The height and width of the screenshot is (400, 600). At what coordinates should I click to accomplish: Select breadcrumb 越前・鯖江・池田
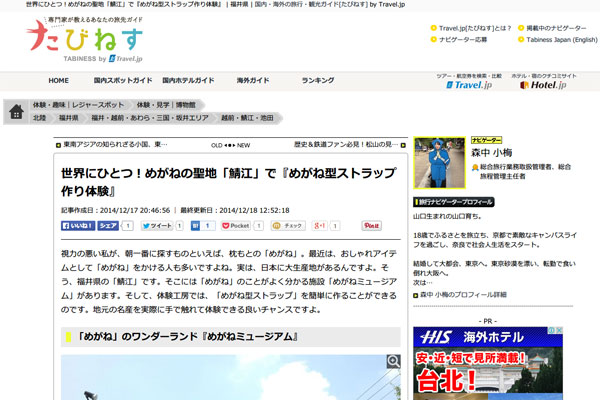click(x=247, y=118)
